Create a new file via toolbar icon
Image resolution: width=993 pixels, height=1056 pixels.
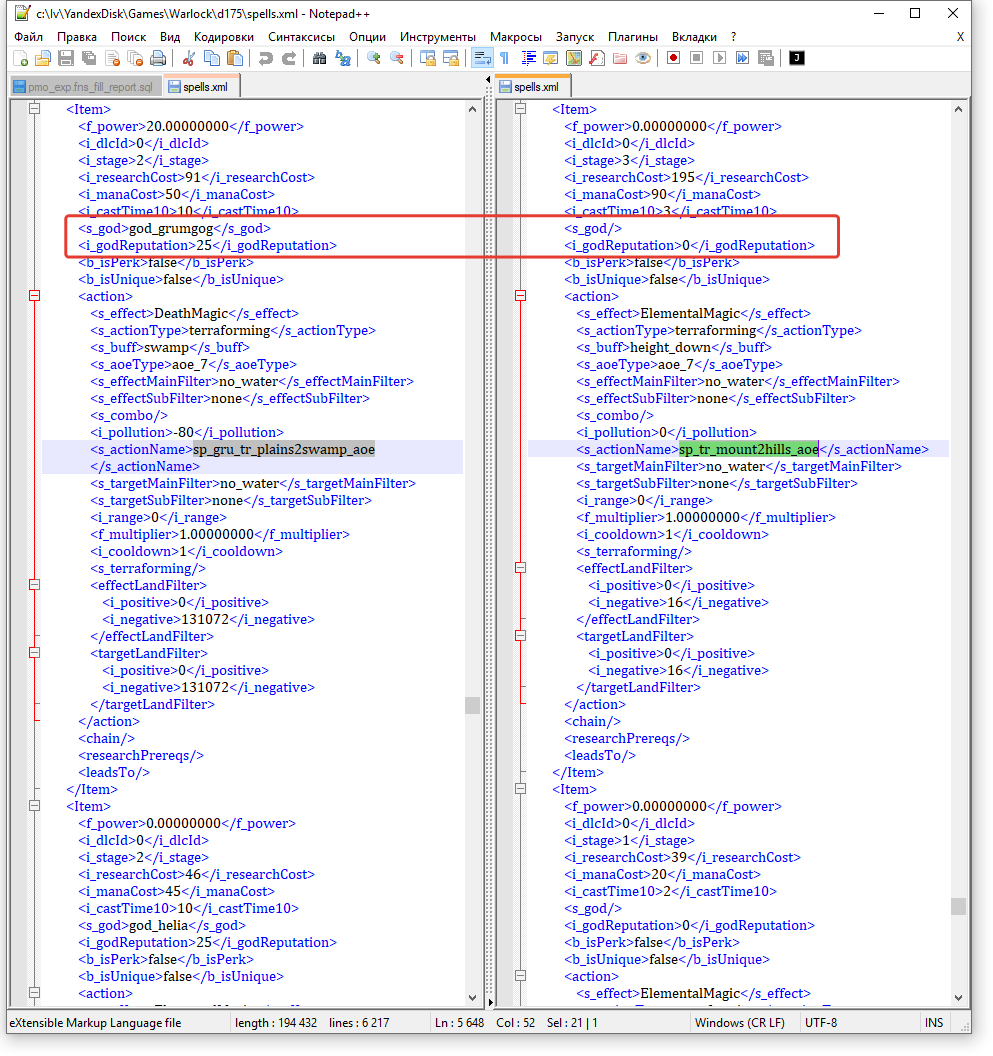click(x=21, y=59)
